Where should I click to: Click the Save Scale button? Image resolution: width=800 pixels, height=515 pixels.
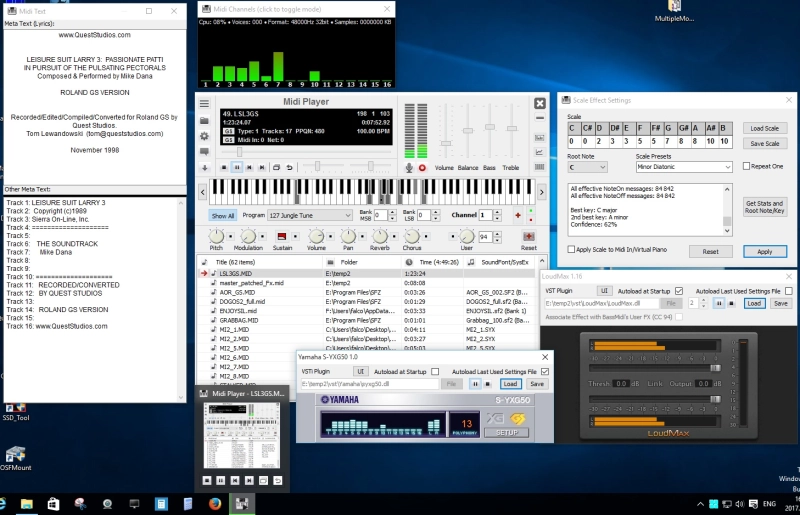point(764,143)
